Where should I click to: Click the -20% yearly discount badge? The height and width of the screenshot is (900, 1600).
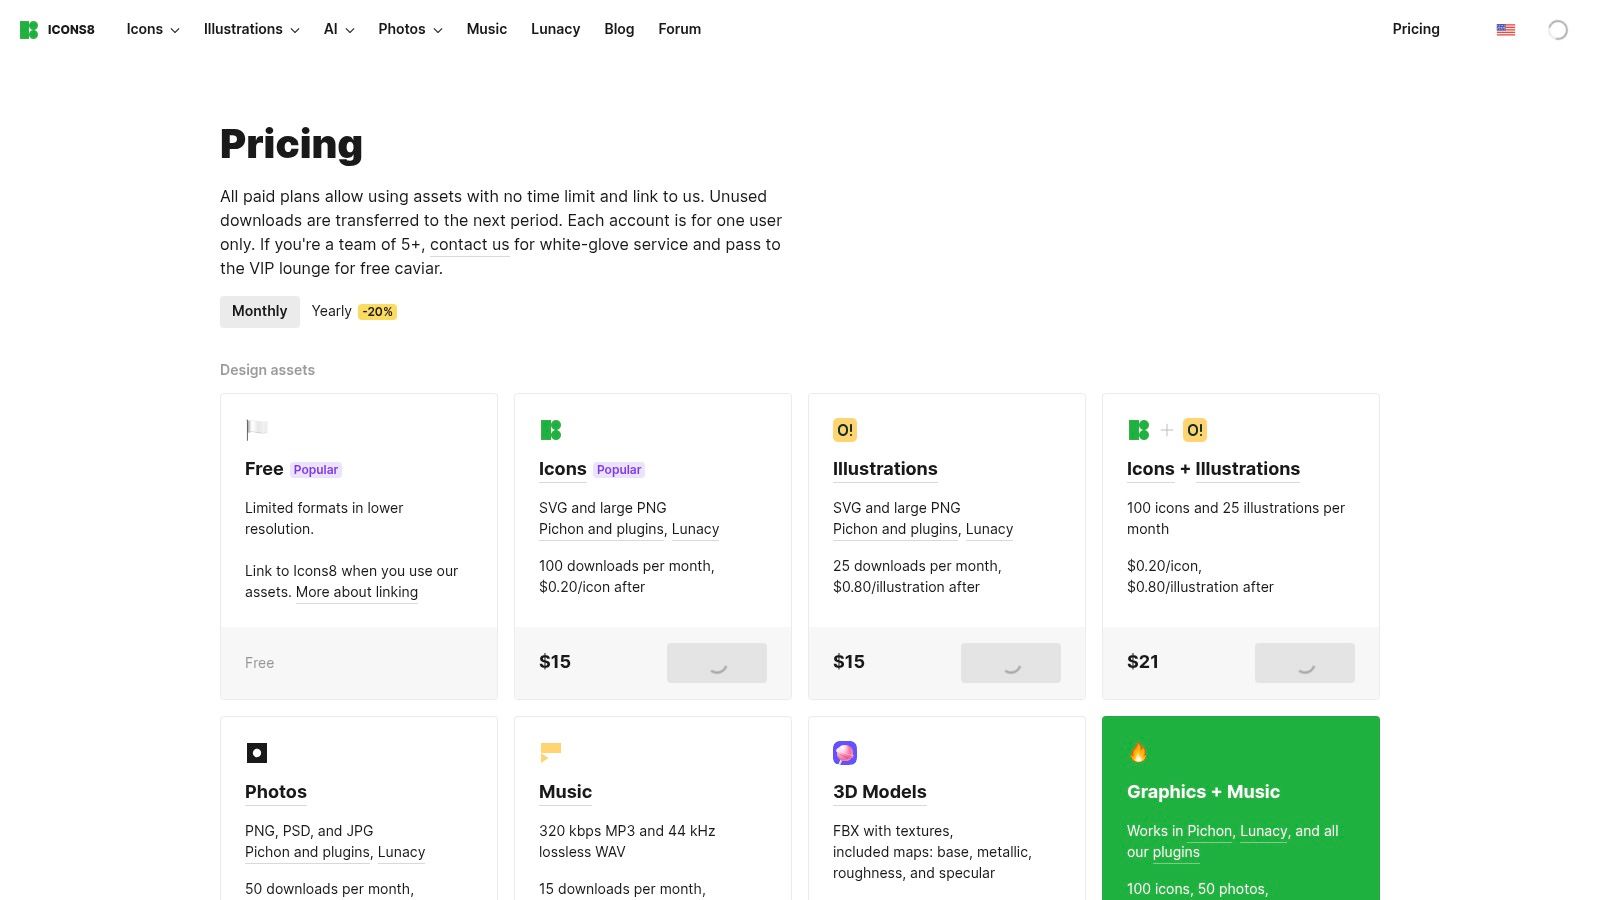(378, 312)
